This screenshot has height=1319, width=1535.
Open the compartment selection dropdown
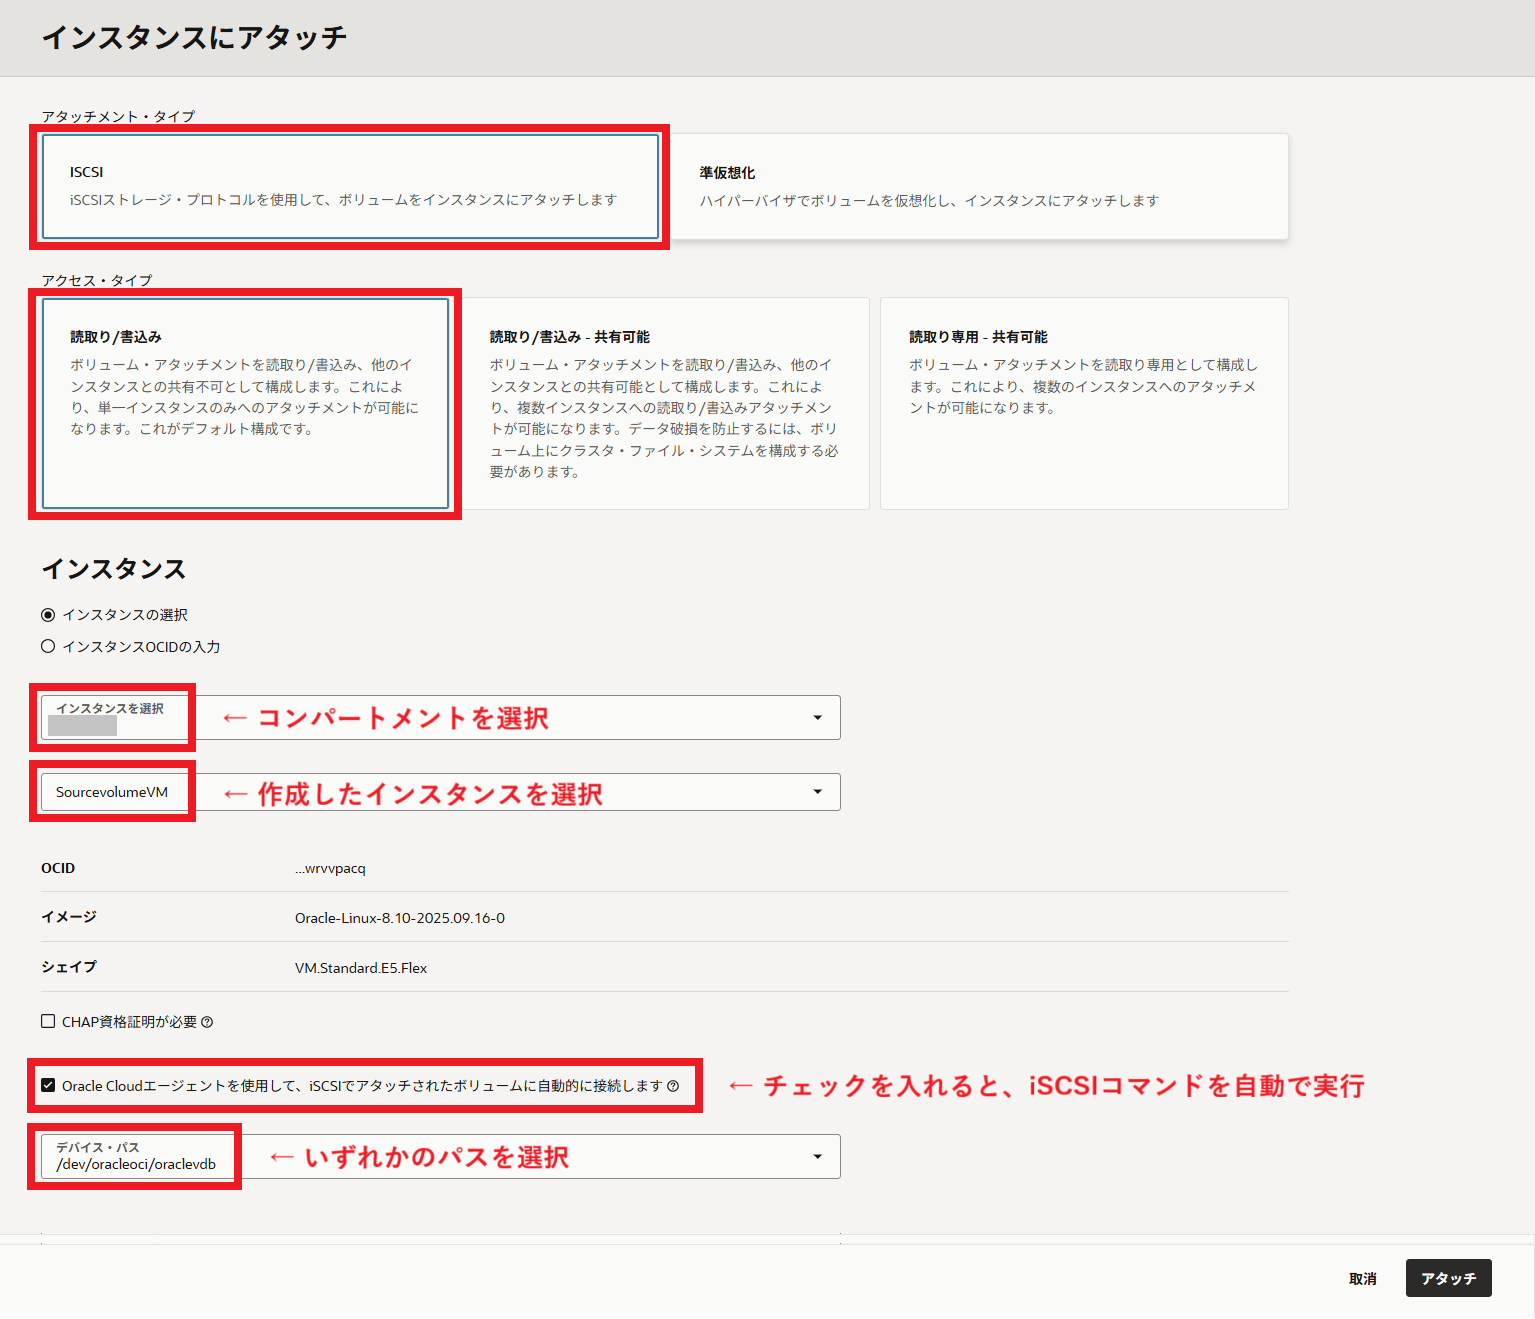coord(441,718)
